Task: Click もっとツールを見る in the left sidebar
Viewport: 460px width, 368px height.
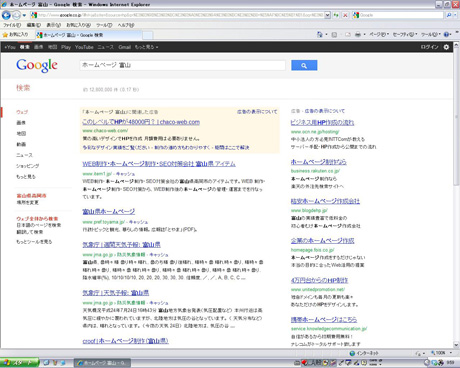Action: pyautogui.click(x=34, y=242)
